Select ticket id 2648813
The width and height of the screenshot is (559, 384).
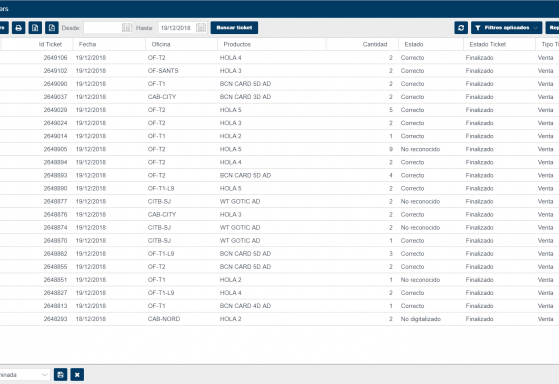coord(55,306)
